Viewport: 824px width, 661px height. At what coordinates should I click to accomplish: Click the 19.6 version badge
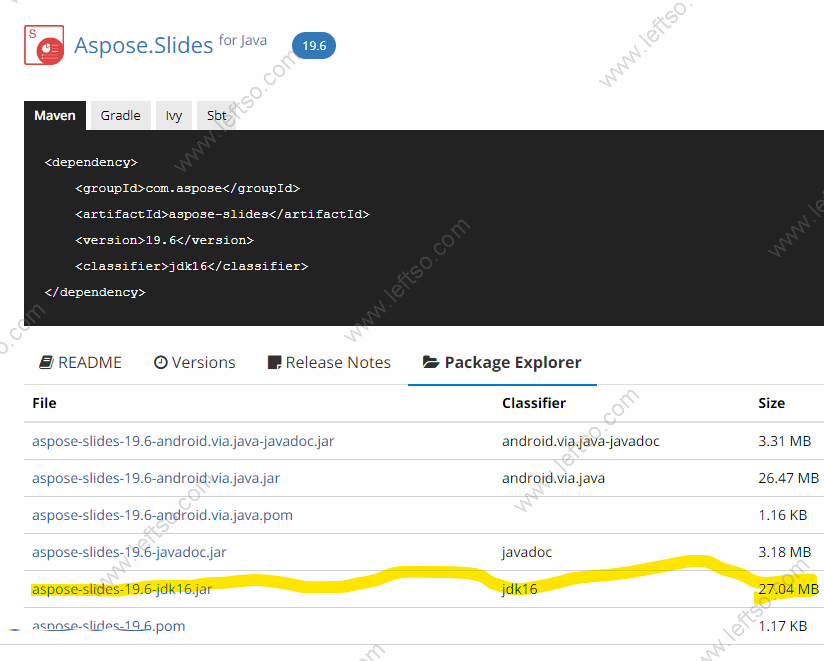click(314, 46)
